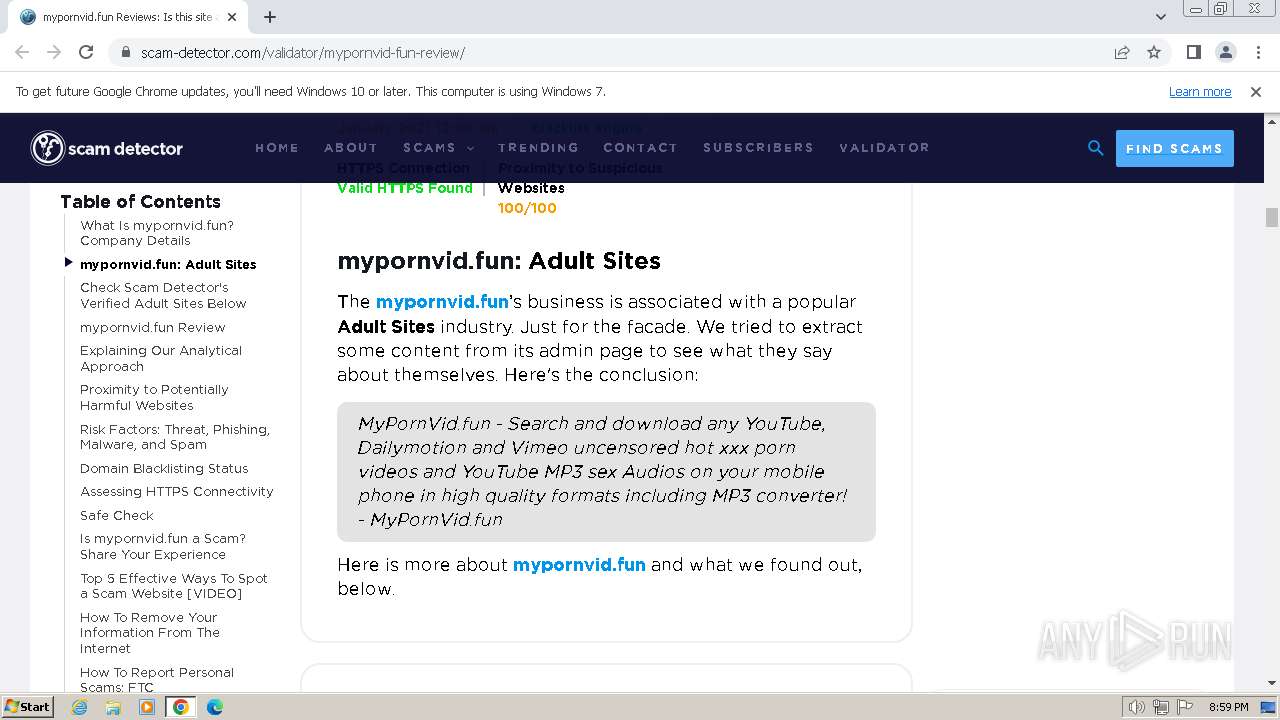Image resolution: width=1280 pixels, height=720 pixels.
Task: Dismiss the Chrome update notice
Action: [x=1256, y=91]
